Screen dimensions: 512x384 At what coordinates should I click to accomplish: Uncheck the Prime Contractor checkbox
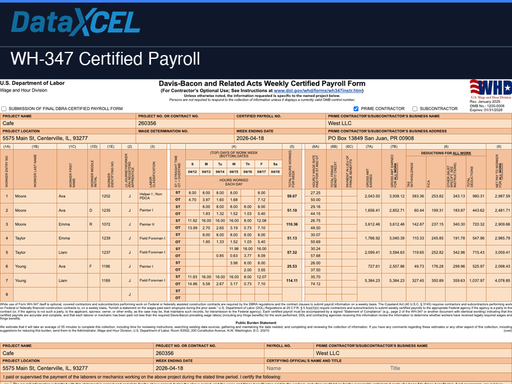click(356, 109)
